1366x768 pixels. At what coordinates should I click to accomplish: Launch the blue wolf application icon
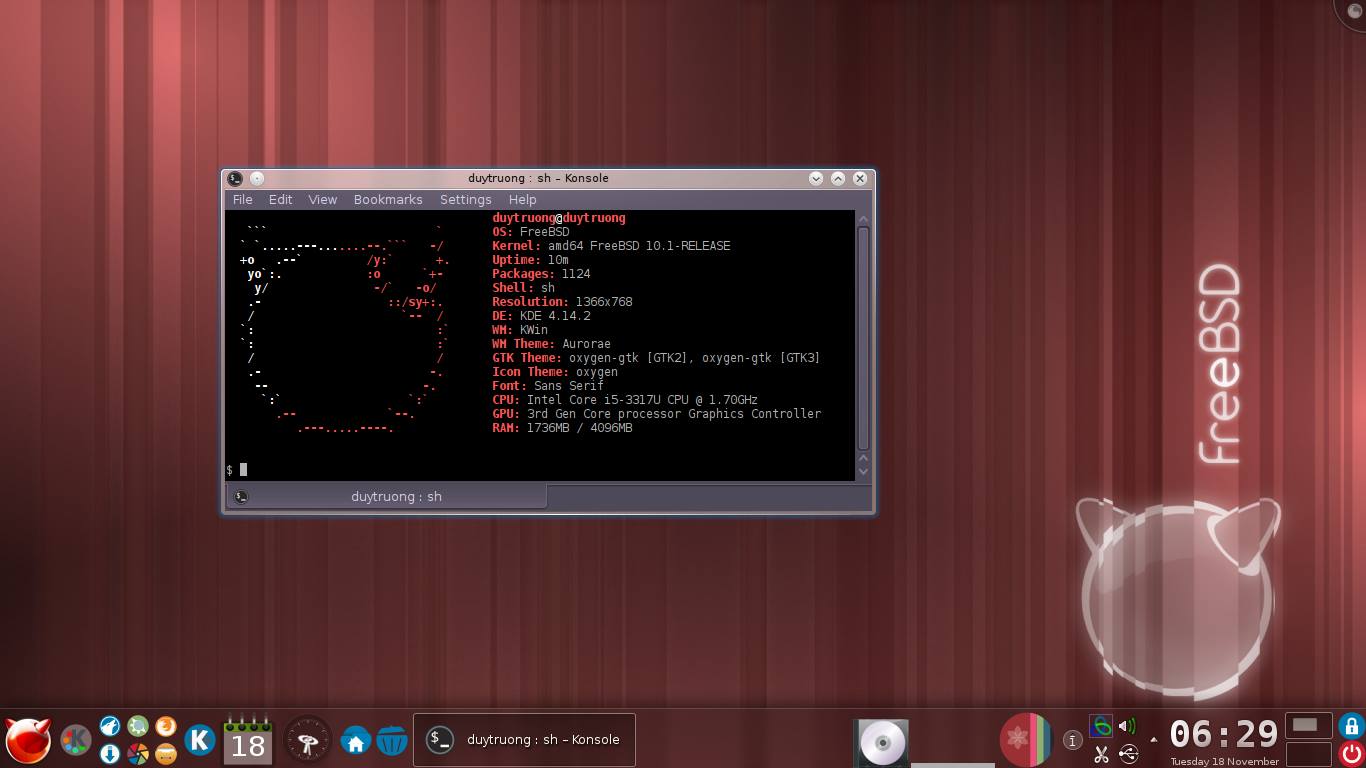tap(110, 726)
